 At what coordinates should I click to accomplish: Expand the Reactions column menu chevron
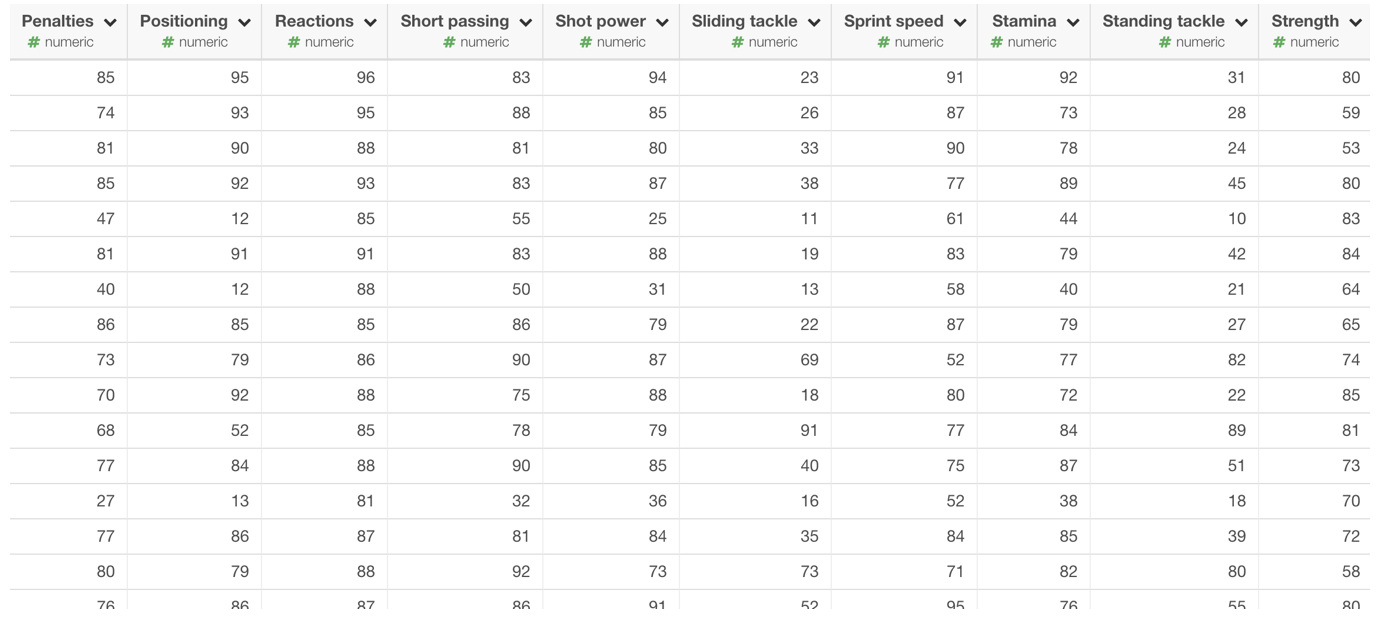[x=370, y=22]
